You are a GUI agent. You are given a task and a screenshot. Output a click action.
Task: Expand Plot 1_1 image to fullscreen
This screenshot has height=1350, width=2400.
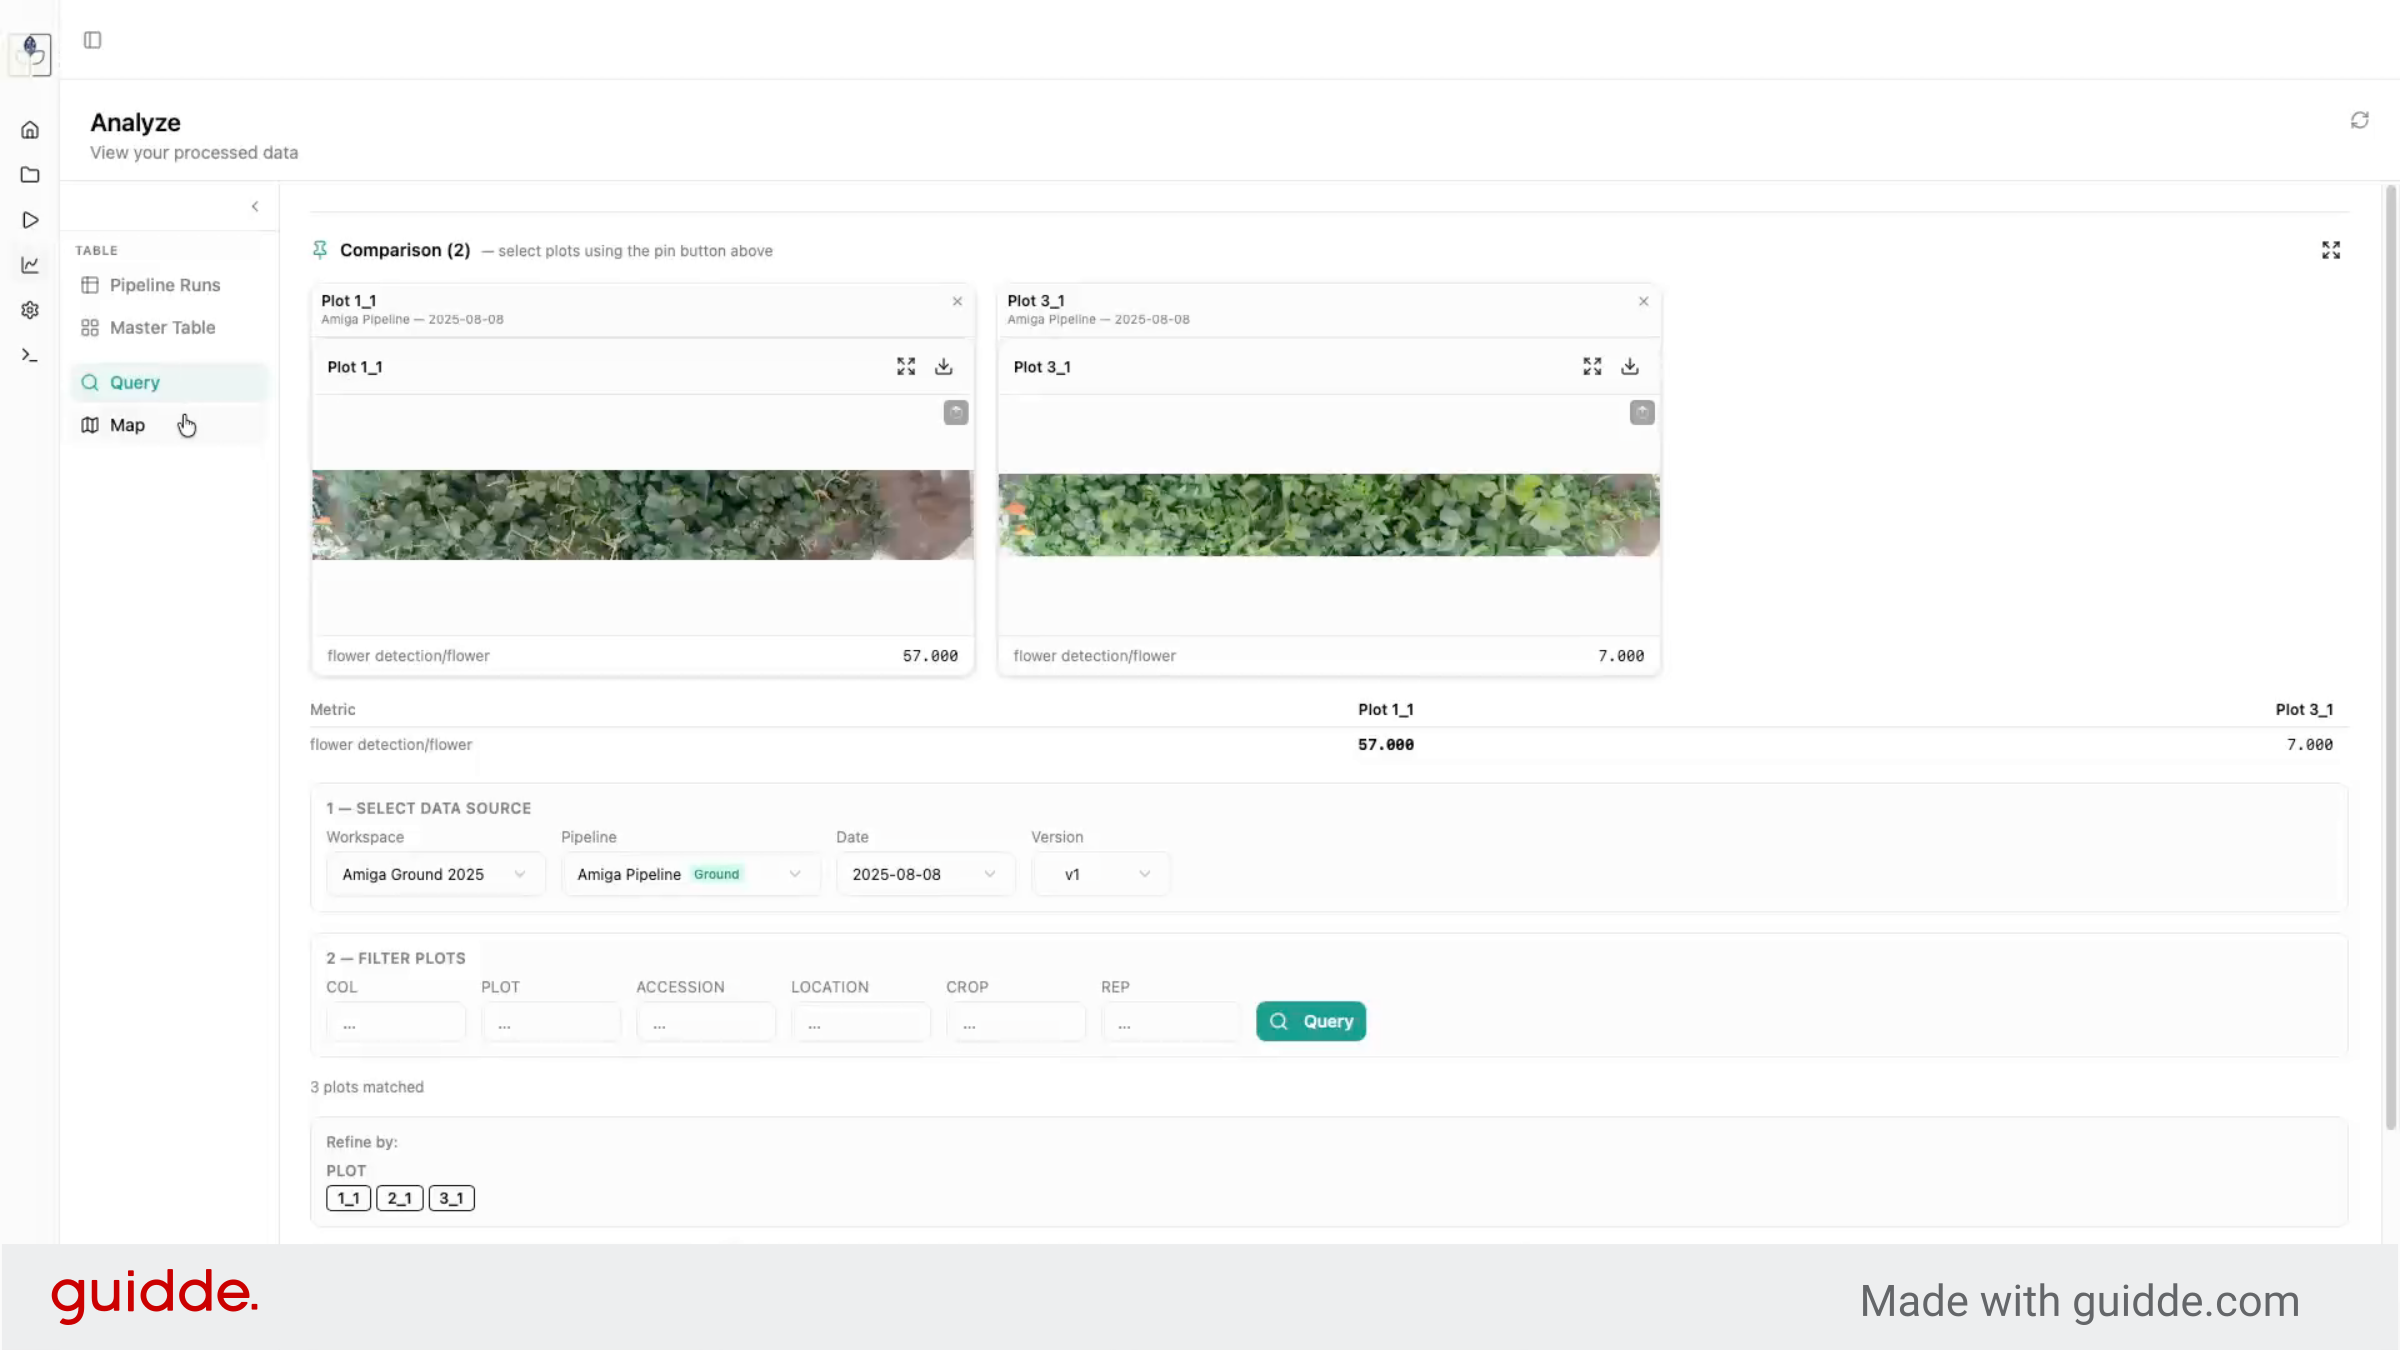point(906,367)
